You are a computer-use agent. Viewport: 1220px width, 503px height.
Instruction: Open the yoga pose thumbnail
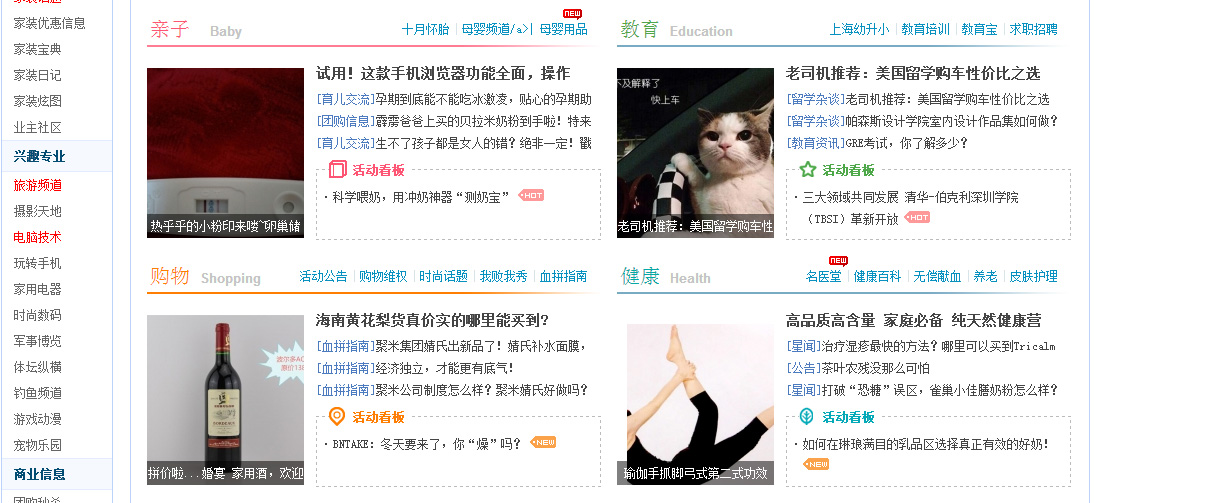[695, 400]
